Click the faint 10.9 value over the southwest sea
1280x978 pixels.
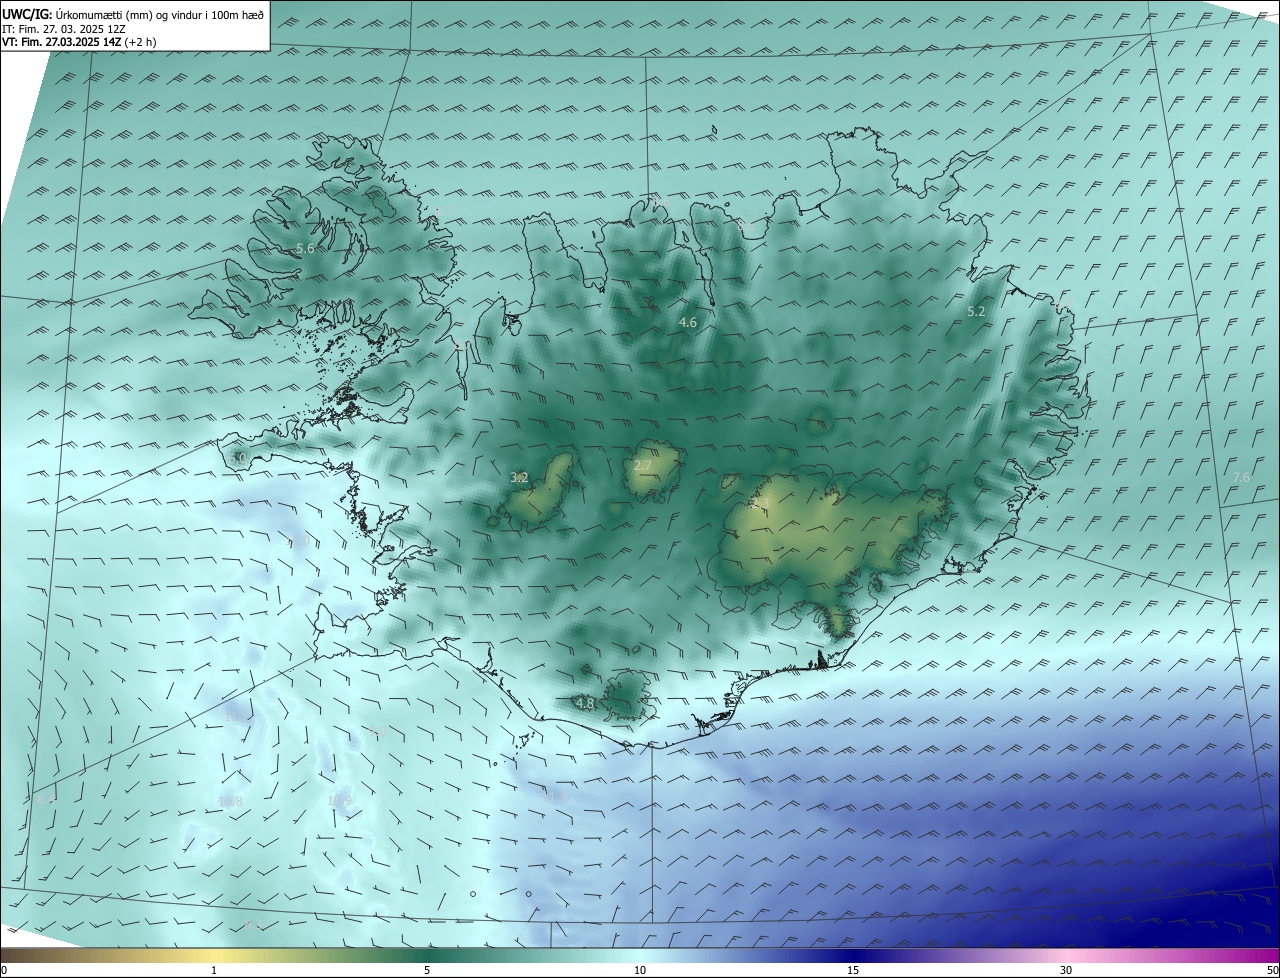click(340, 801)
